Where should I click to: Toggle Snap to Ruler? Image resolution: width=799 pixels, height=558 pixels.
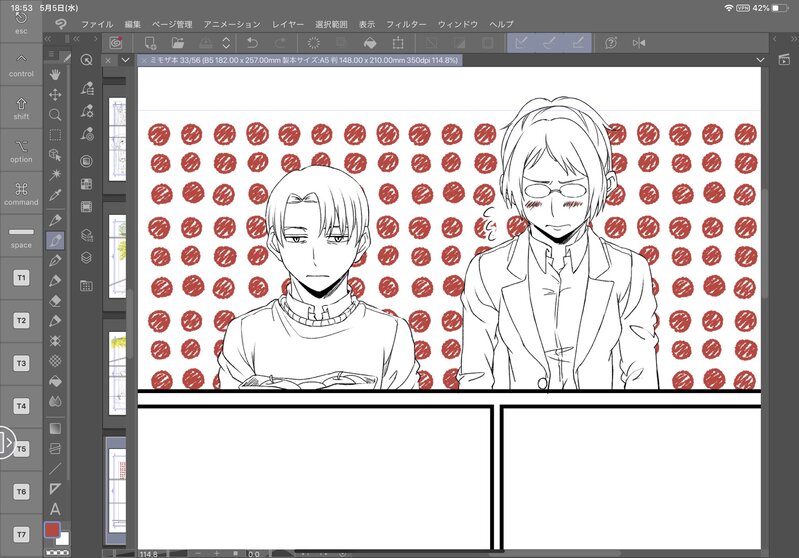click(x=521, y=43)
